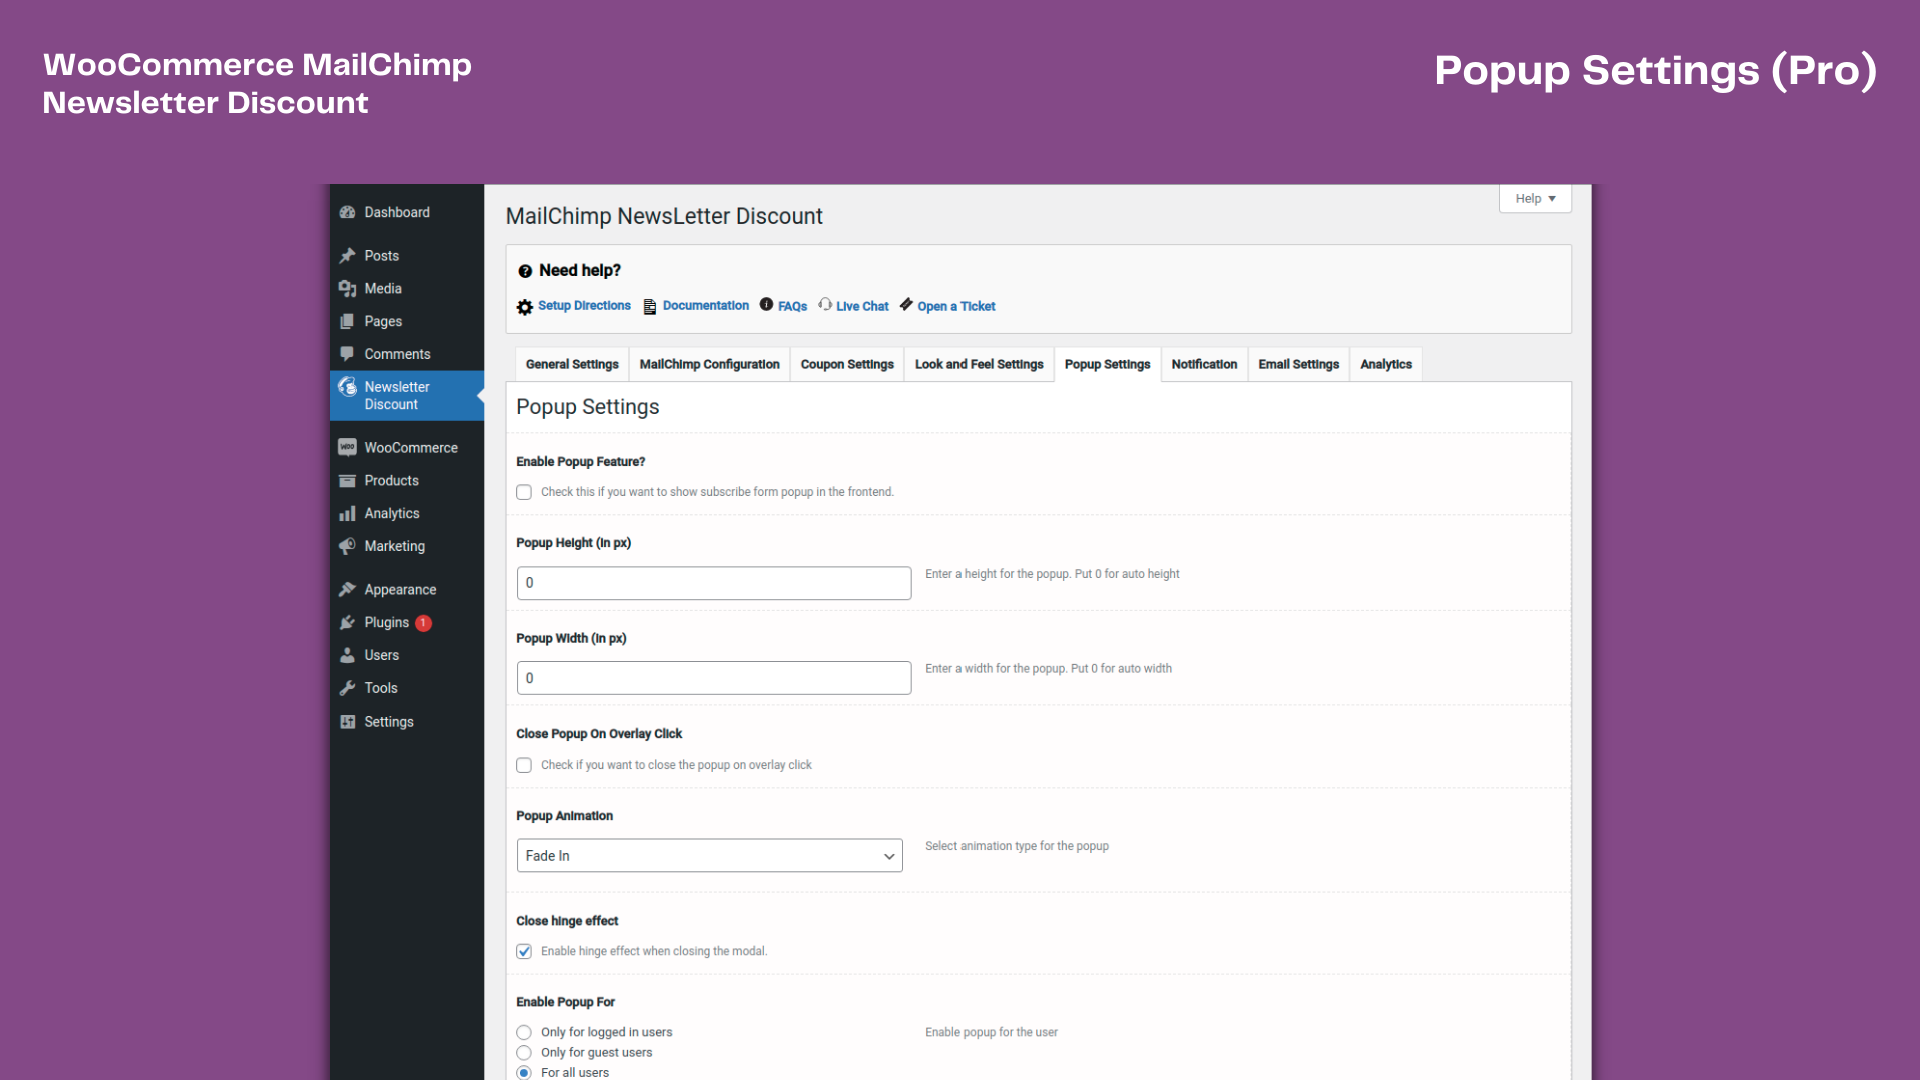
Task: Click the headset icon beside Live Chat
Action: 825,304
